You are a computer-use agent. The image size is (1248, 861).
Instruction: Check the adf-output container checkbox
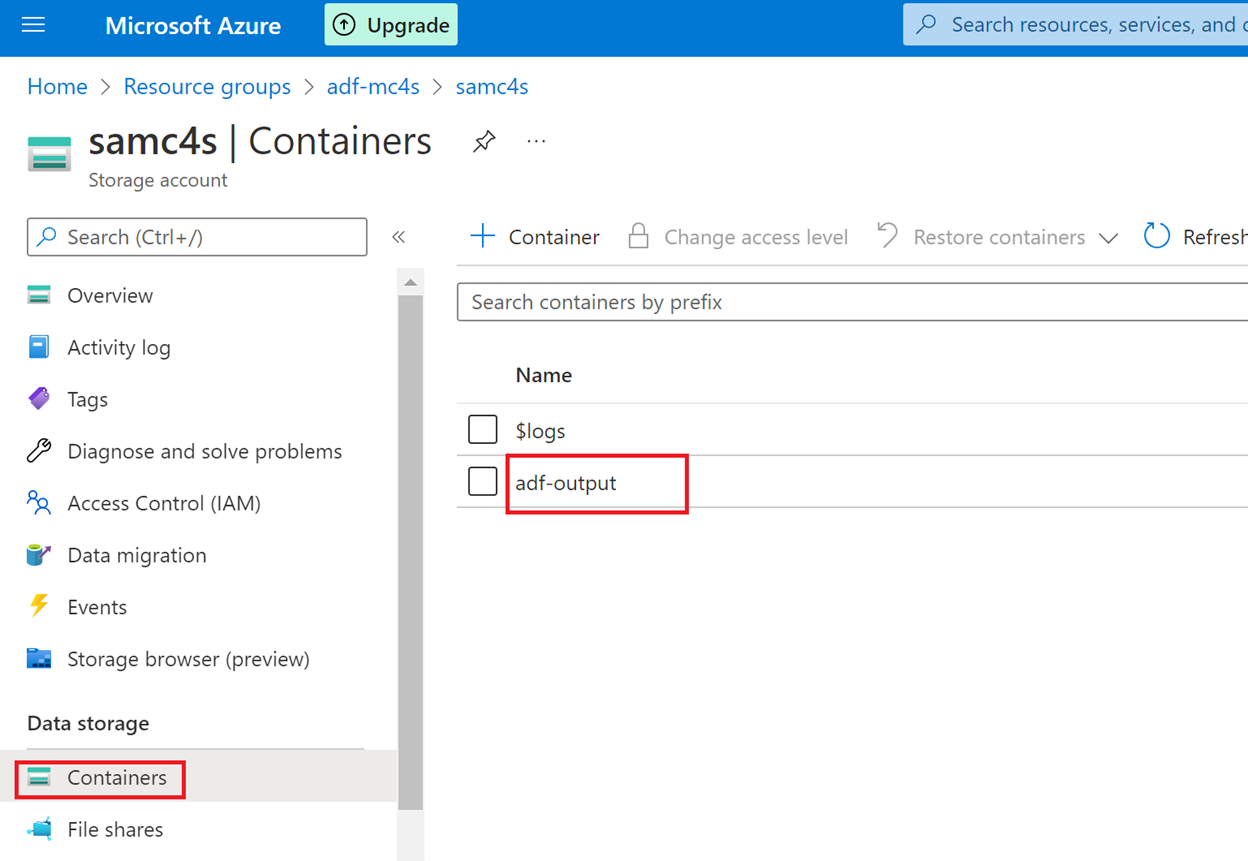point(483,481)
